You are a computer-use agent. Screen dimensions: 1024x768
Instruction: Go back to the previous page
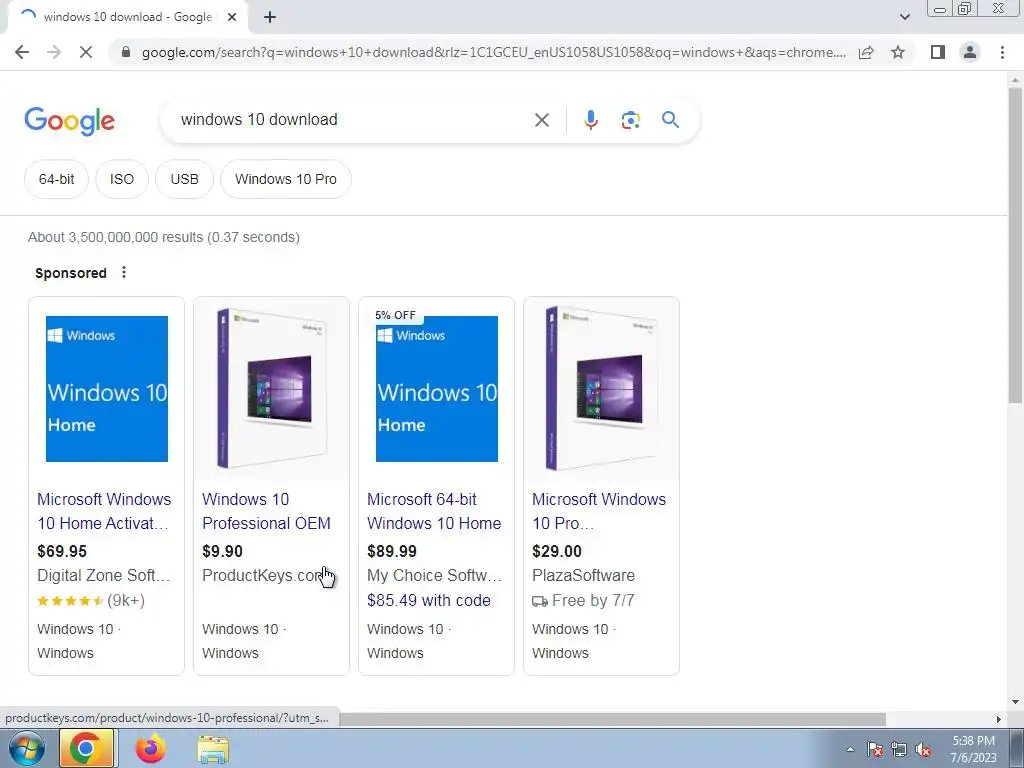[x=22, y=52]
